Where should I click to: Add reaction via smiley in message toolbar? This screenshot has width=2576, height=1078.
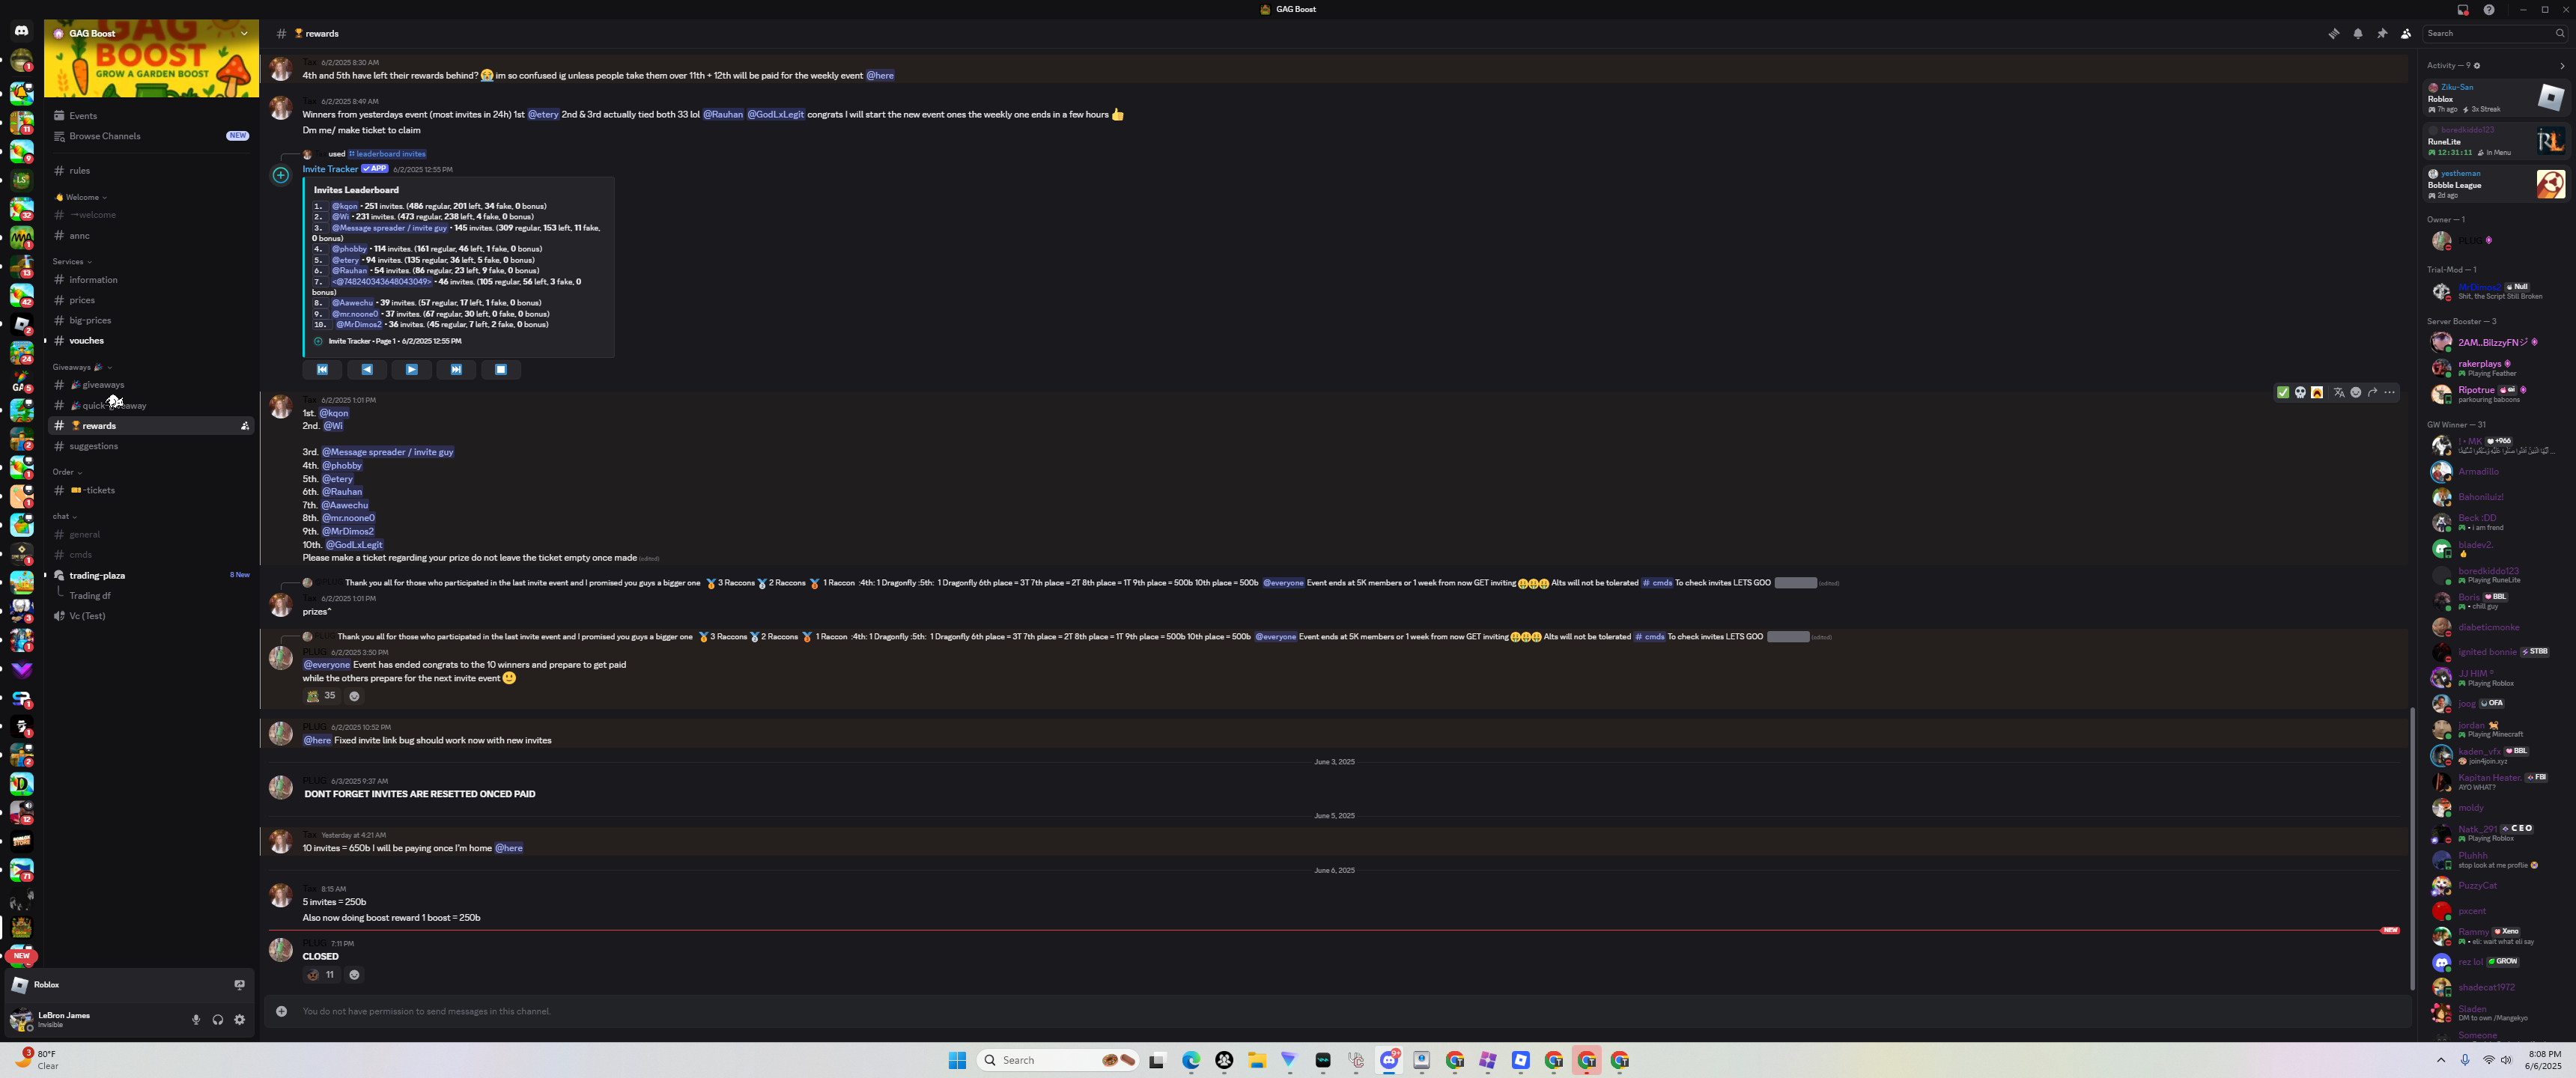[2356, 393]
